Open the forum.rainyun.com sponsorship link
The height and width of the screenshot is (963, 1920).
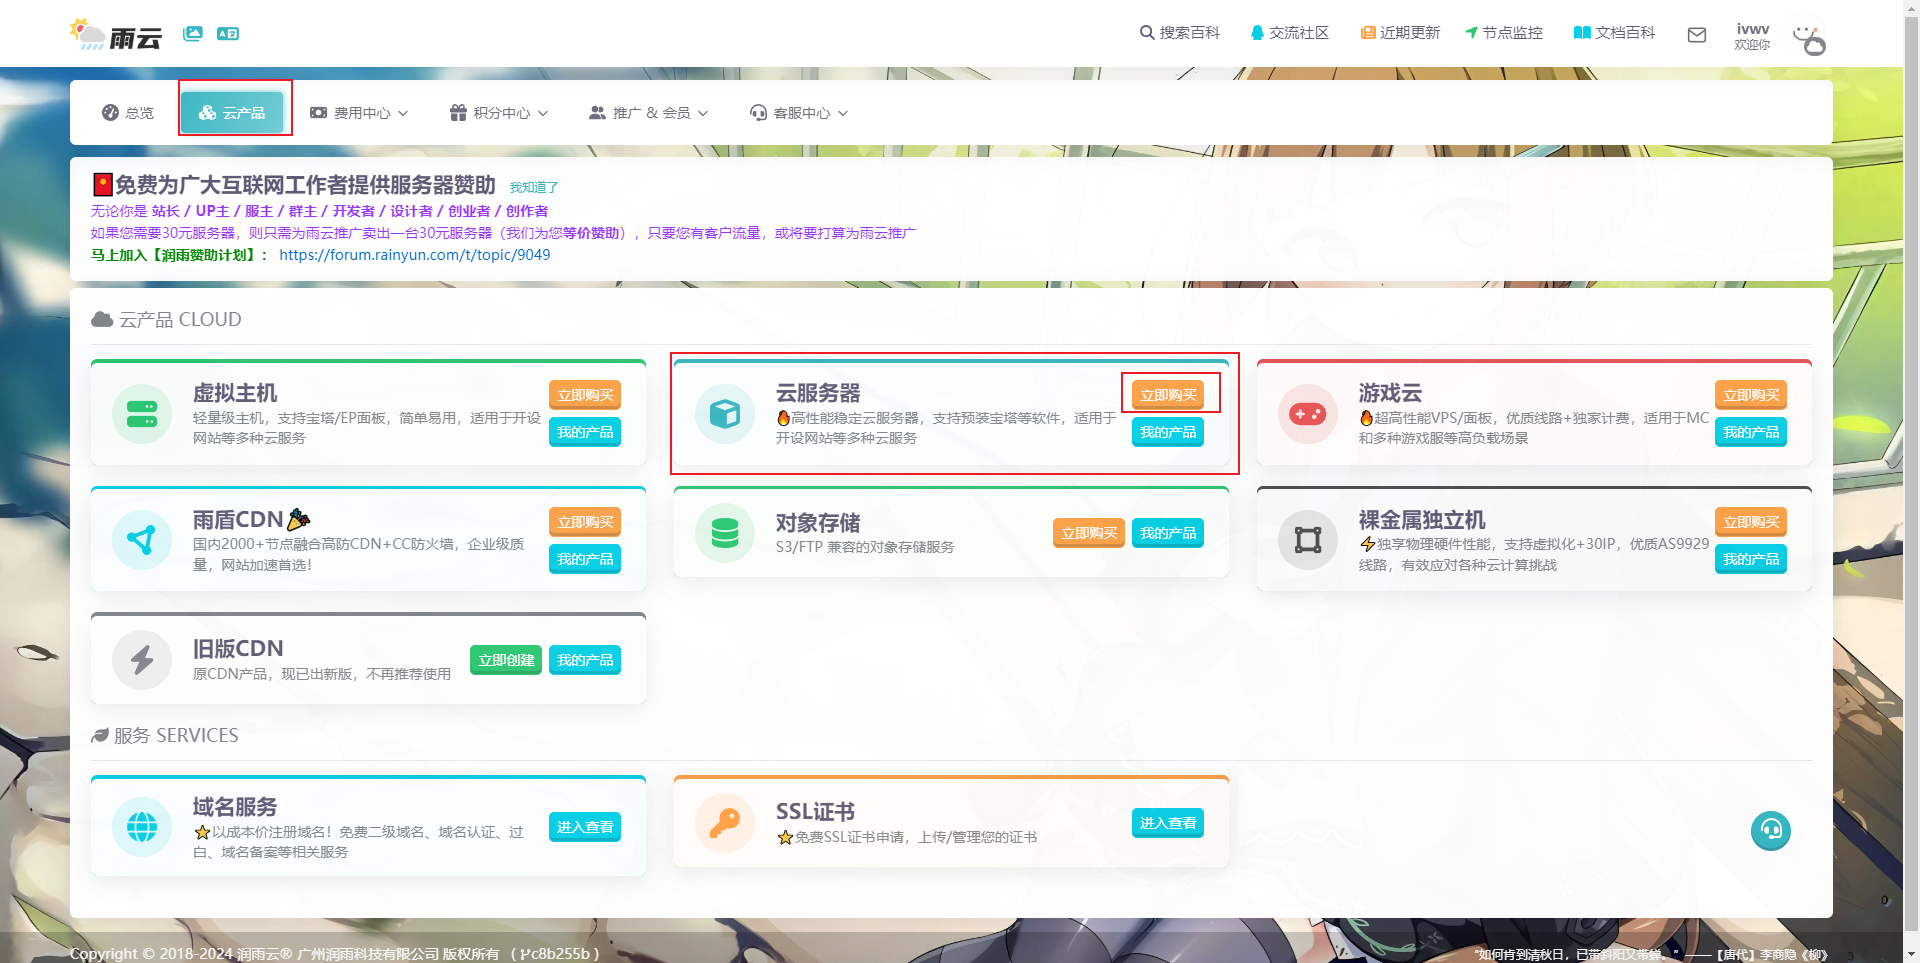[x=414, y=255]
